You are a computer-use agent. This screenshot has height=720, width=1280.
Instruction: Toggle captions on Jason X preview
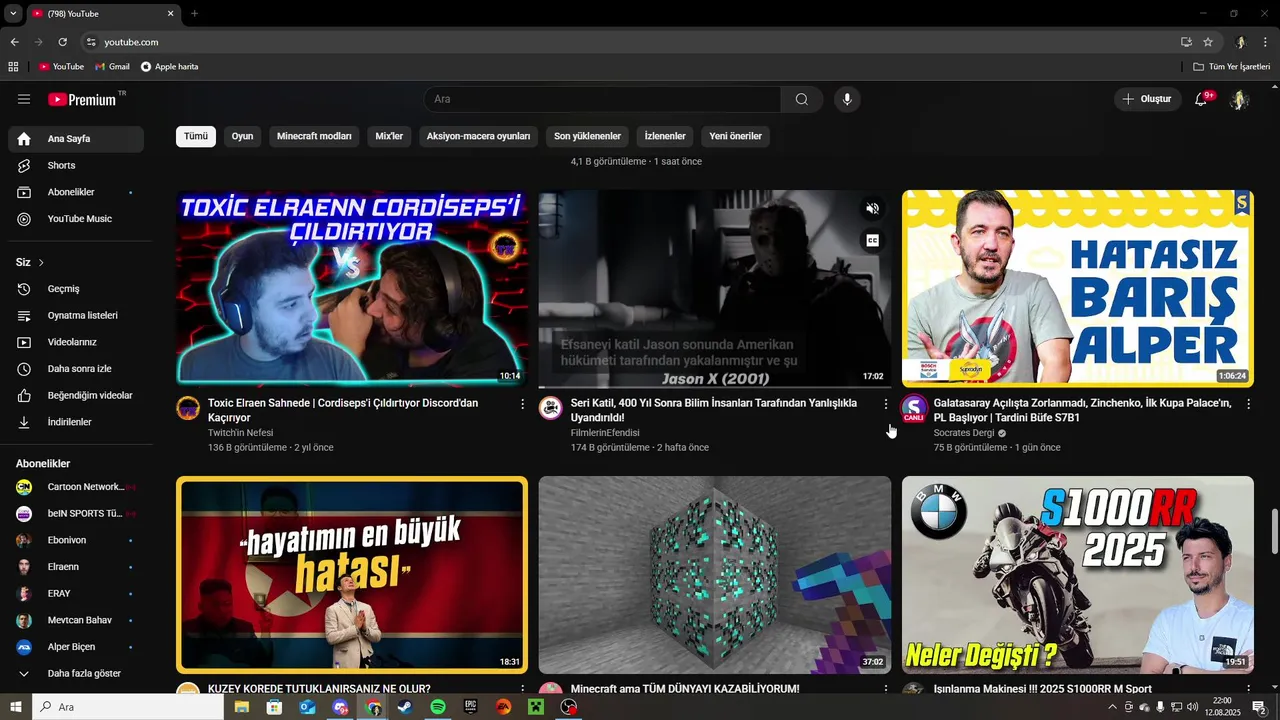pos(872,240)
